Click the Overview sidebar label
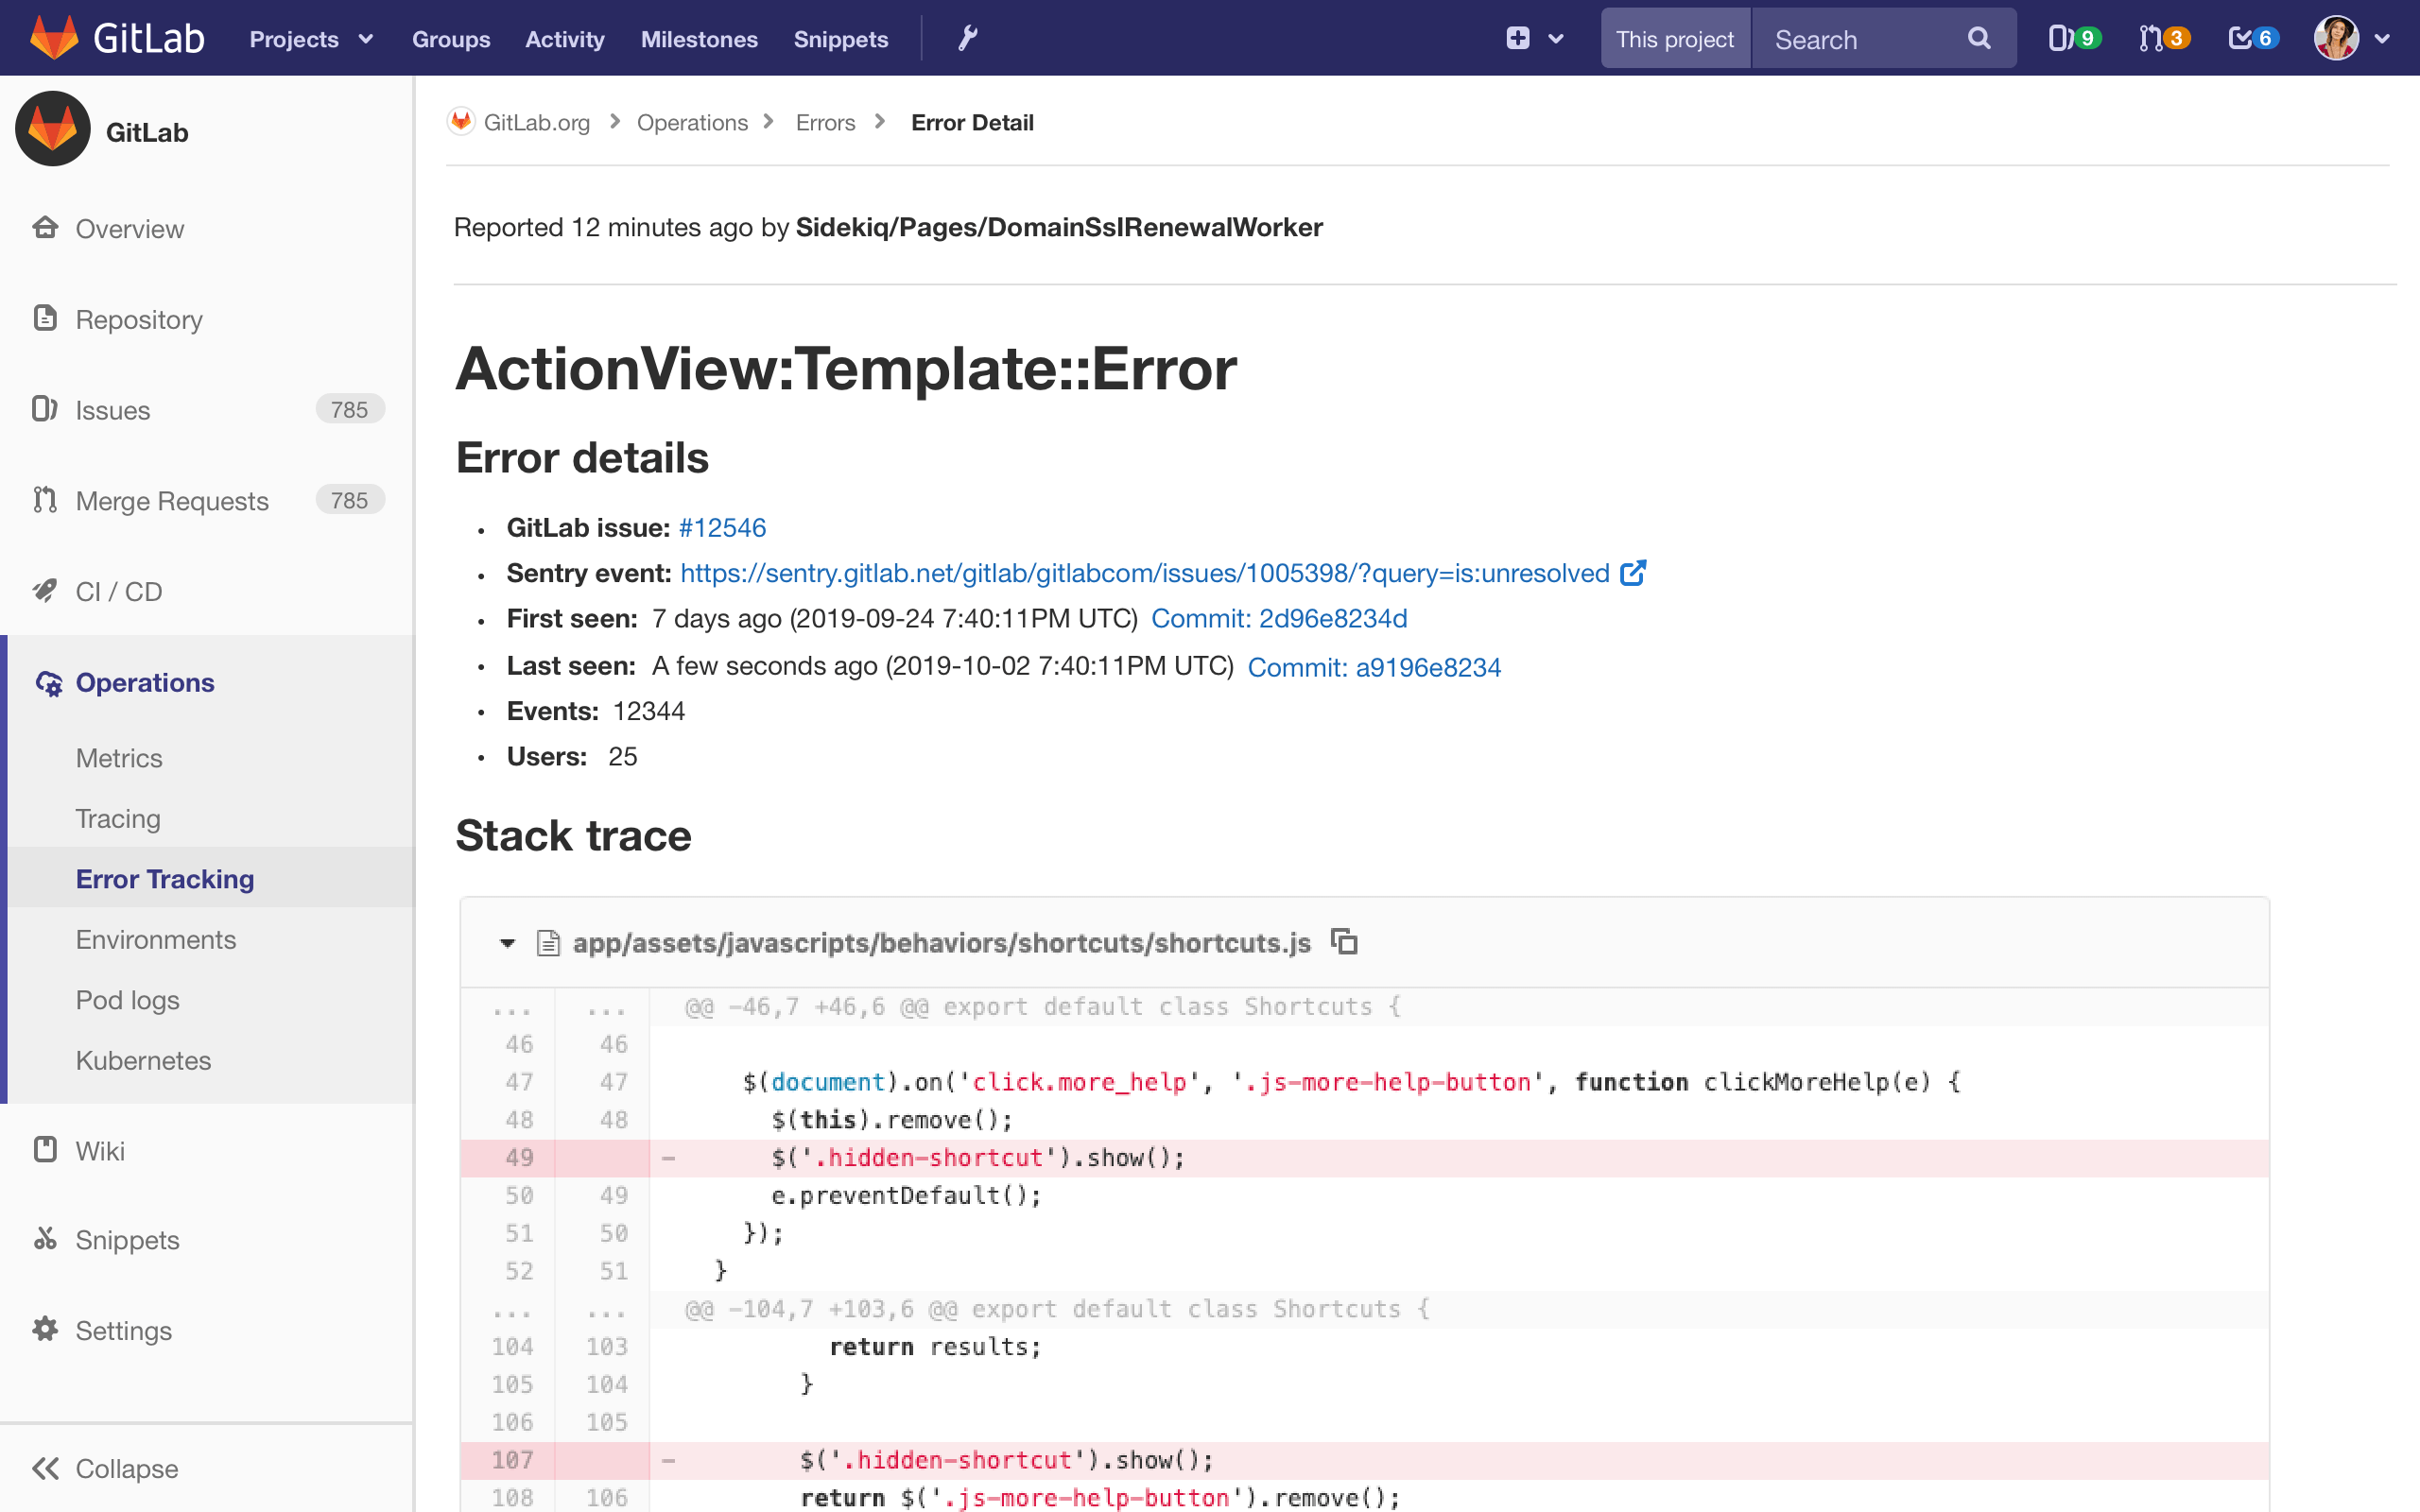 pyautogui.click(x=130, y=228)
